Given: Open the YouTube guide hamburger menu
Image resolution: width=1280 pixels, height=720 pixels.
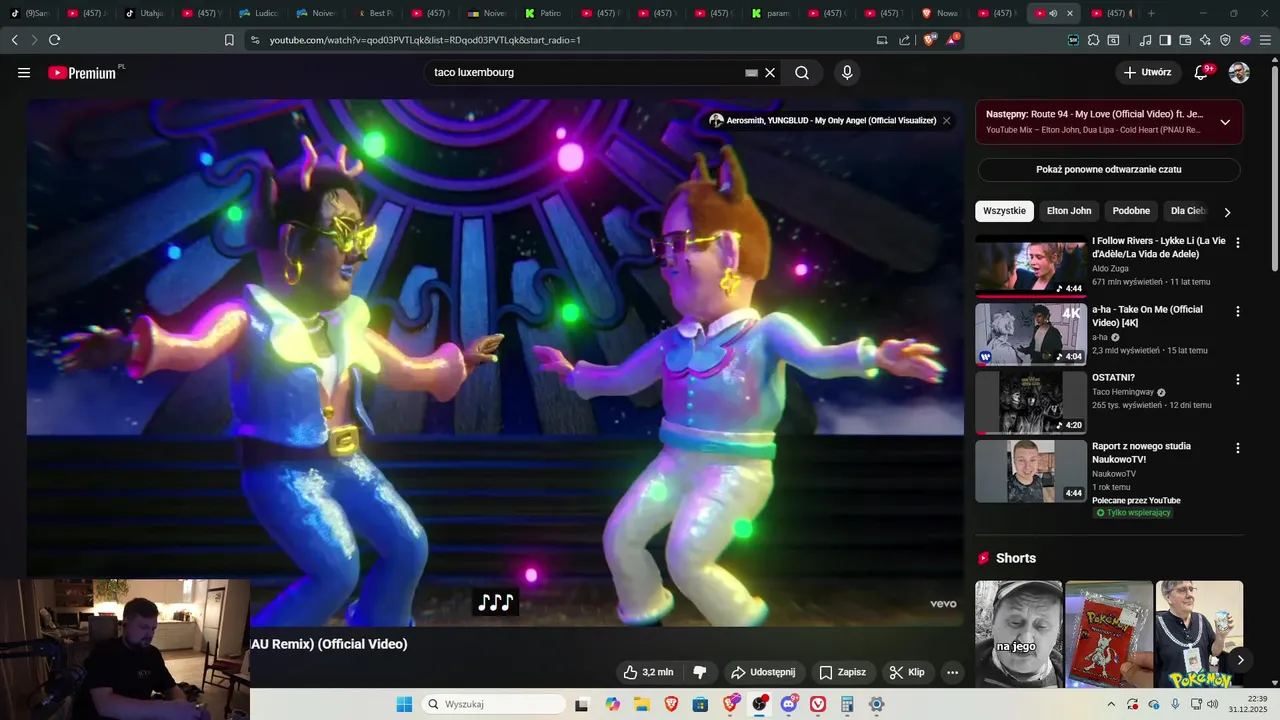Looking at the screenshot, I should pos(24,72).
